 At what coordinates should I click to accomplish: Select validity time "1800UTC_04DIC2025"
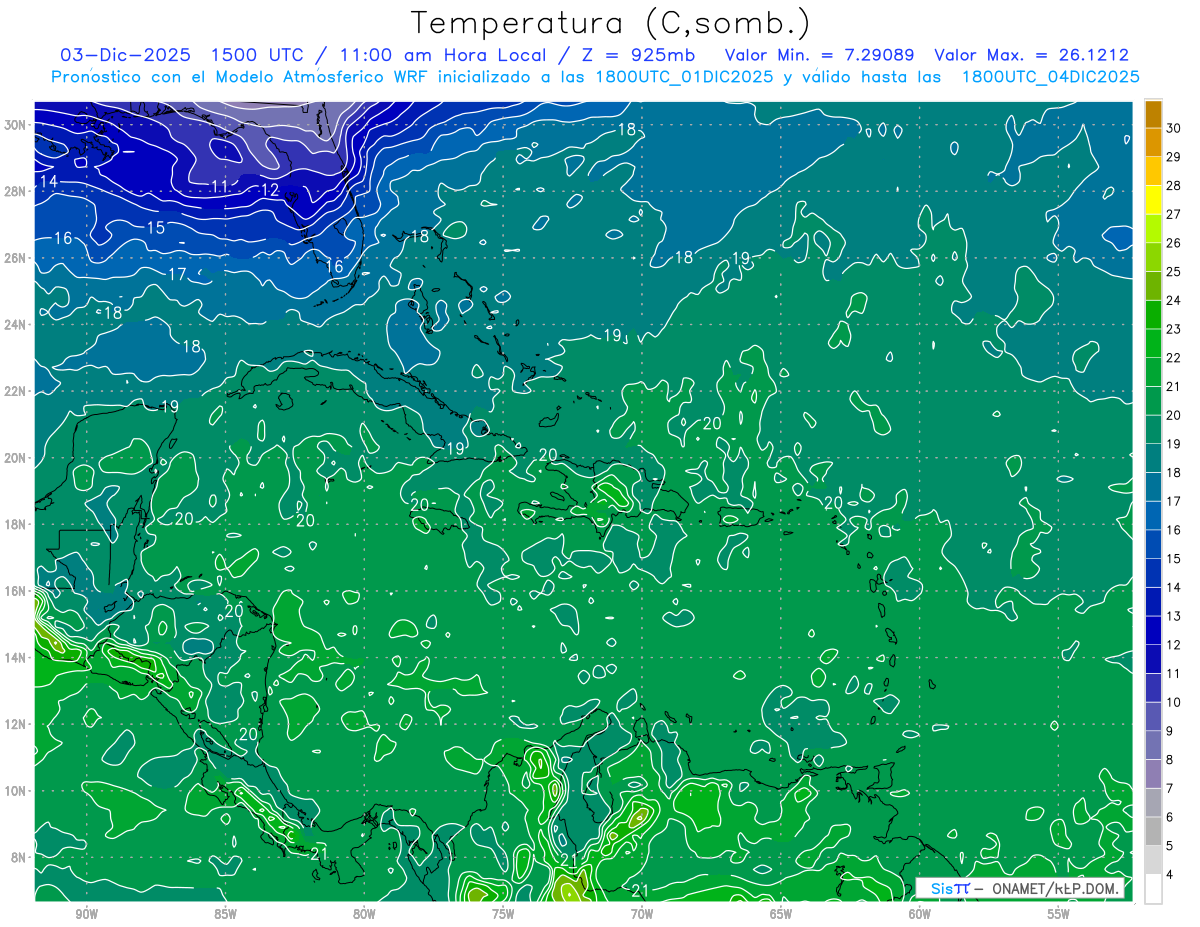click(x=1050, y=77)
